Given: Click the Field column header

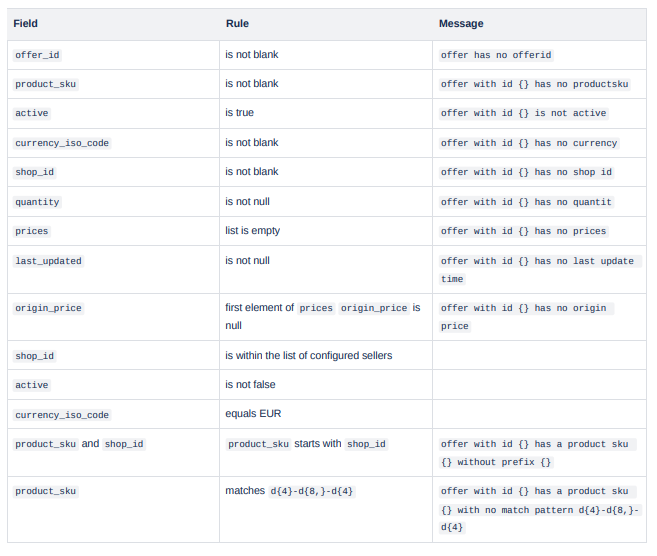Looking at the screenshot, I should [25, 23].
